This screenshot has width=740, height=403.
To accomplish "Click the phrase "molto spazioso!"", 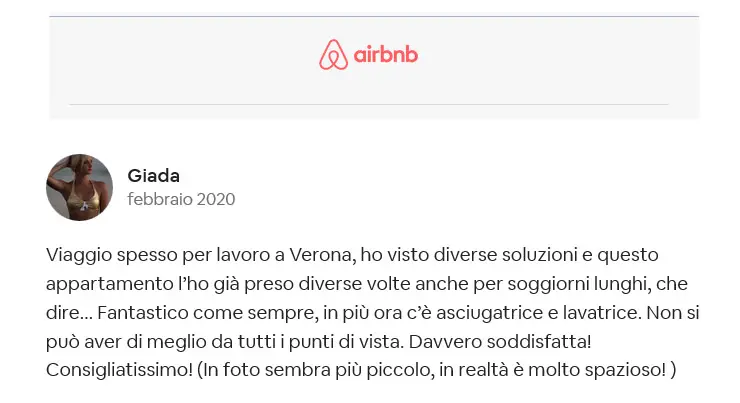I will (597, 370).
